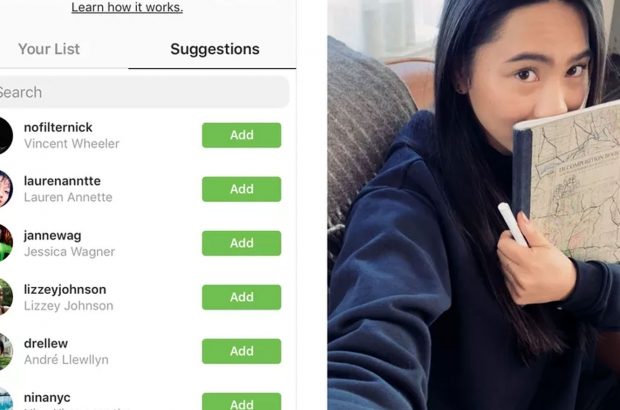620x410 pixels.
Task: Add laurenanntte to the list
Action: (x=242, y=189)
